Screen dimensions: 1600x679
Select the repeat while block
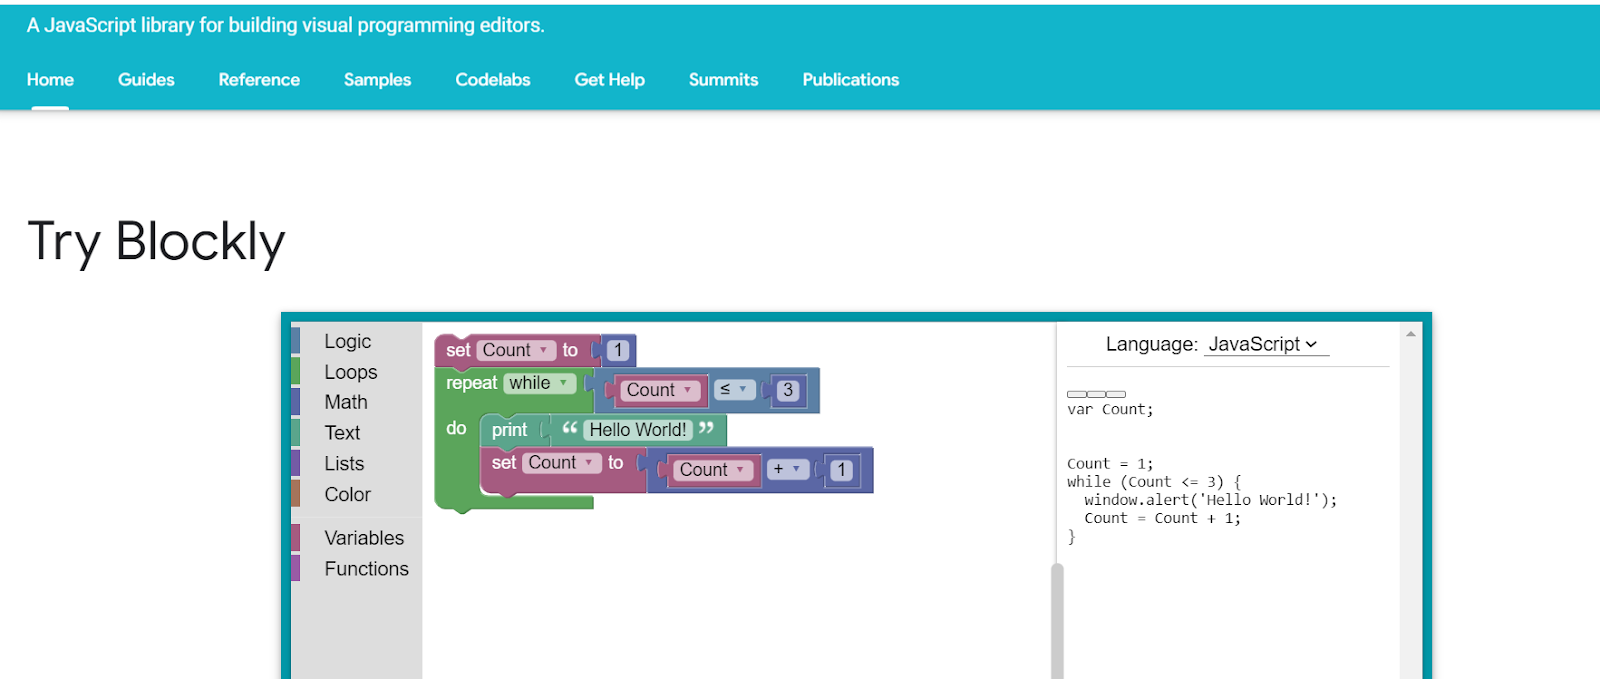[471, 383]
